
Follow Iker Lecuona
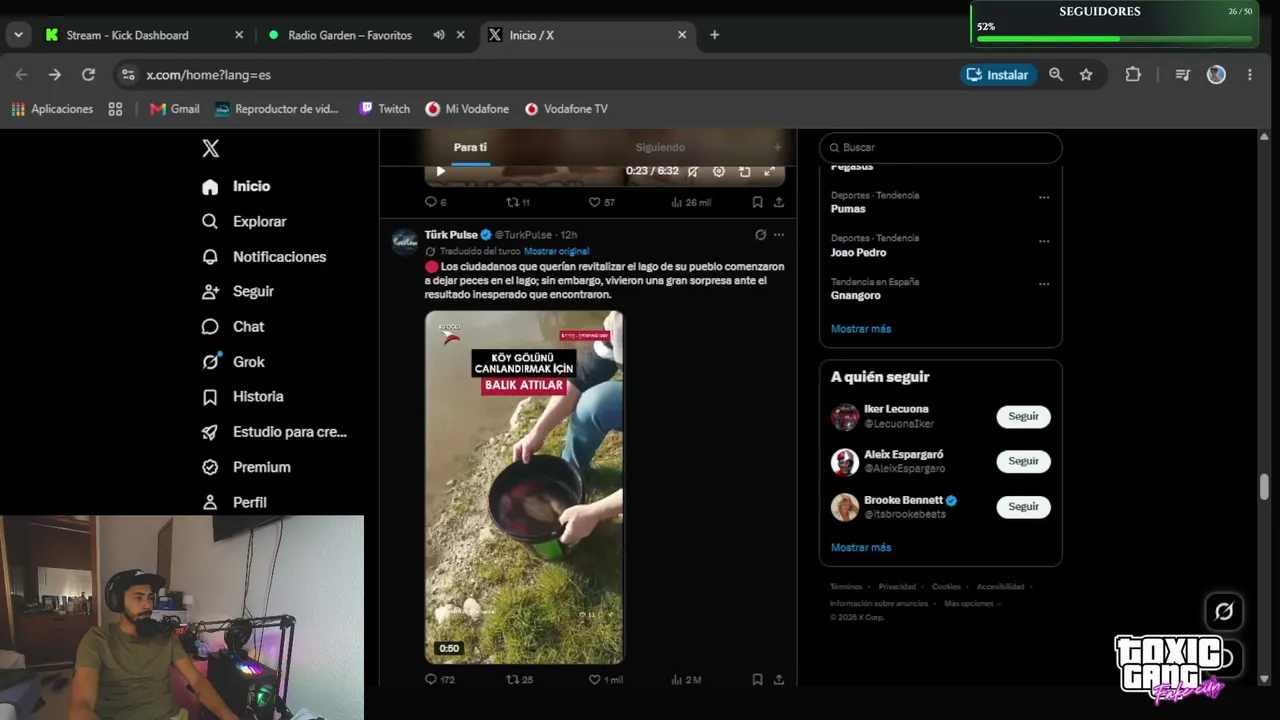(1023, 416)
